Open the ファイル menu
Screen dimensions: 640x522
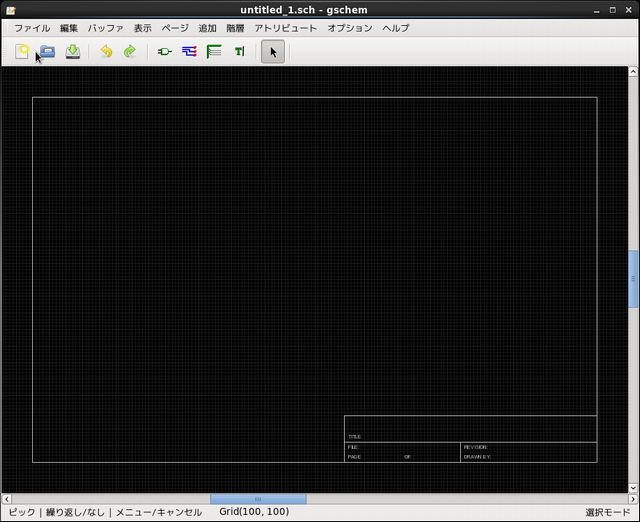pyautogui.click(x=32, y=28)
